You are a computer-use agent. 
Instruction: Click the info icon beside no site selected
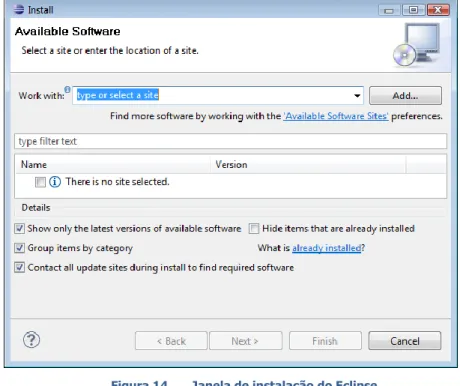55,182
